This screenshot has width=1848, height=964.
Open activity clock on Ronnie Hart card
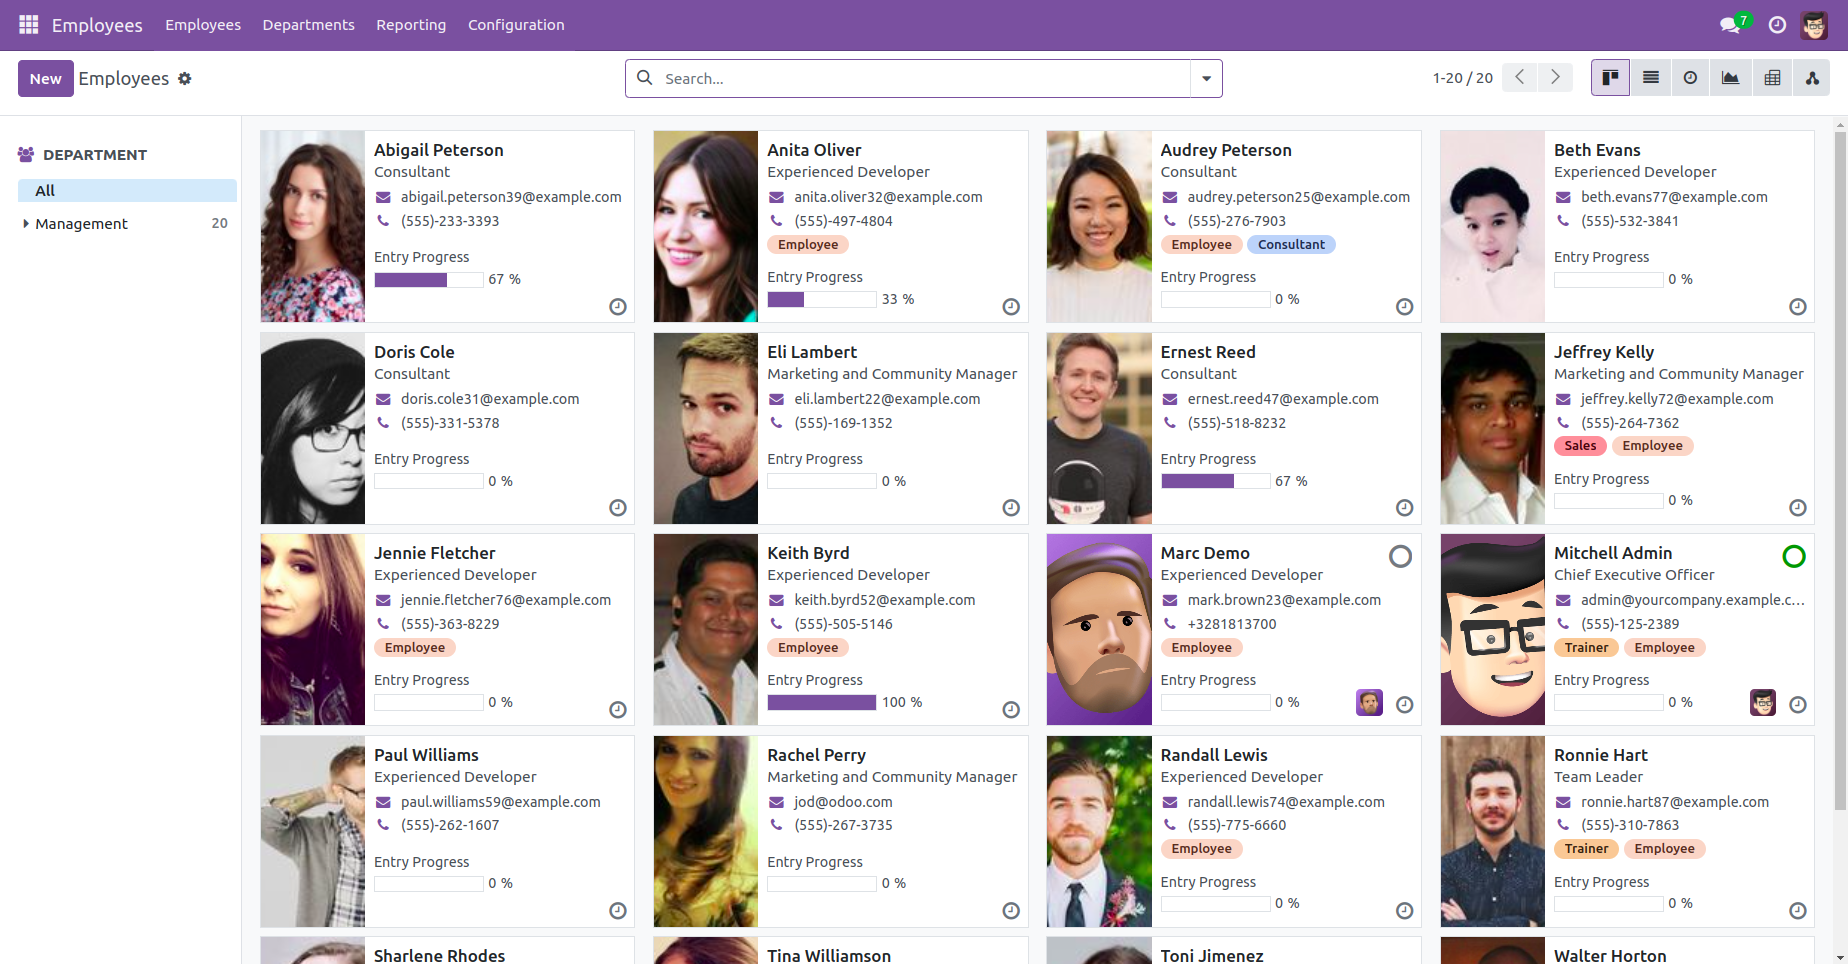(1798, 911)
